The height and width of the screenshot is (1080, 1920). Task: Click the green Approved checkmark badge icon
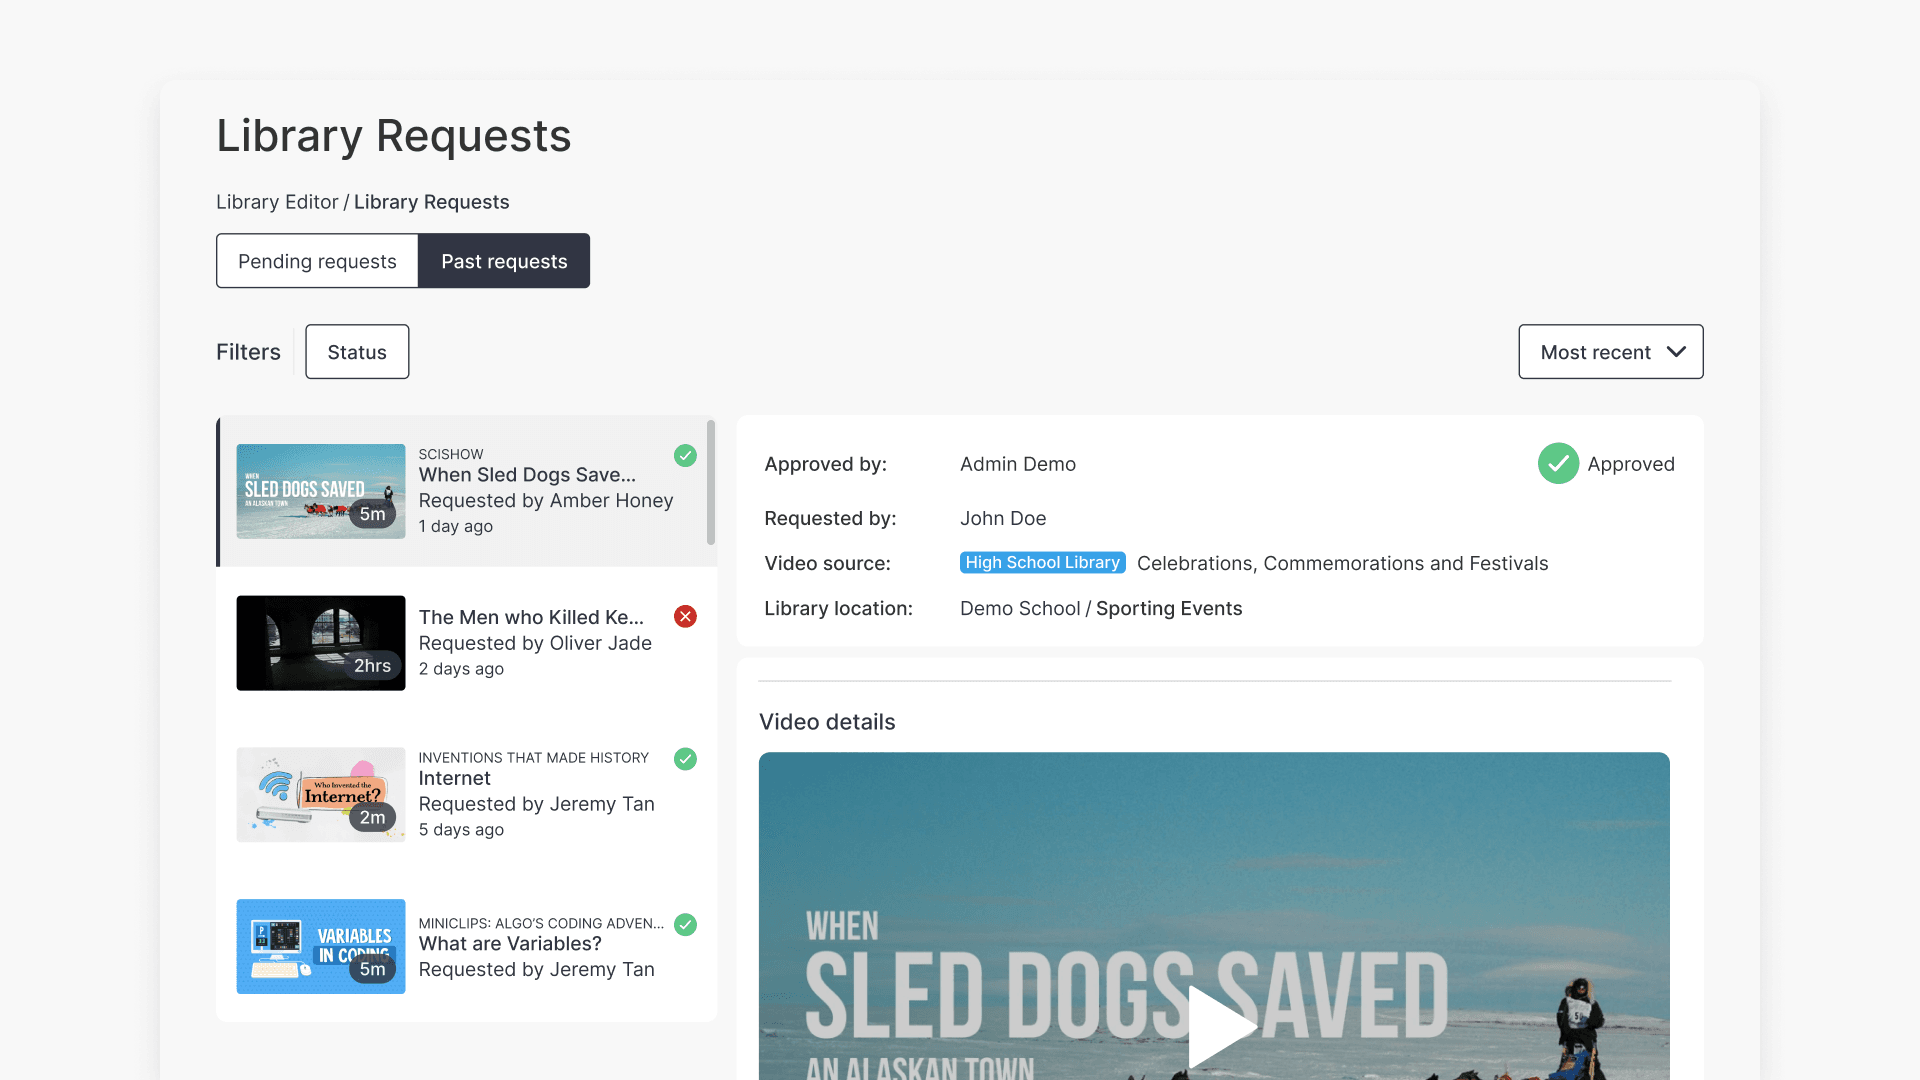point(1557,463)
